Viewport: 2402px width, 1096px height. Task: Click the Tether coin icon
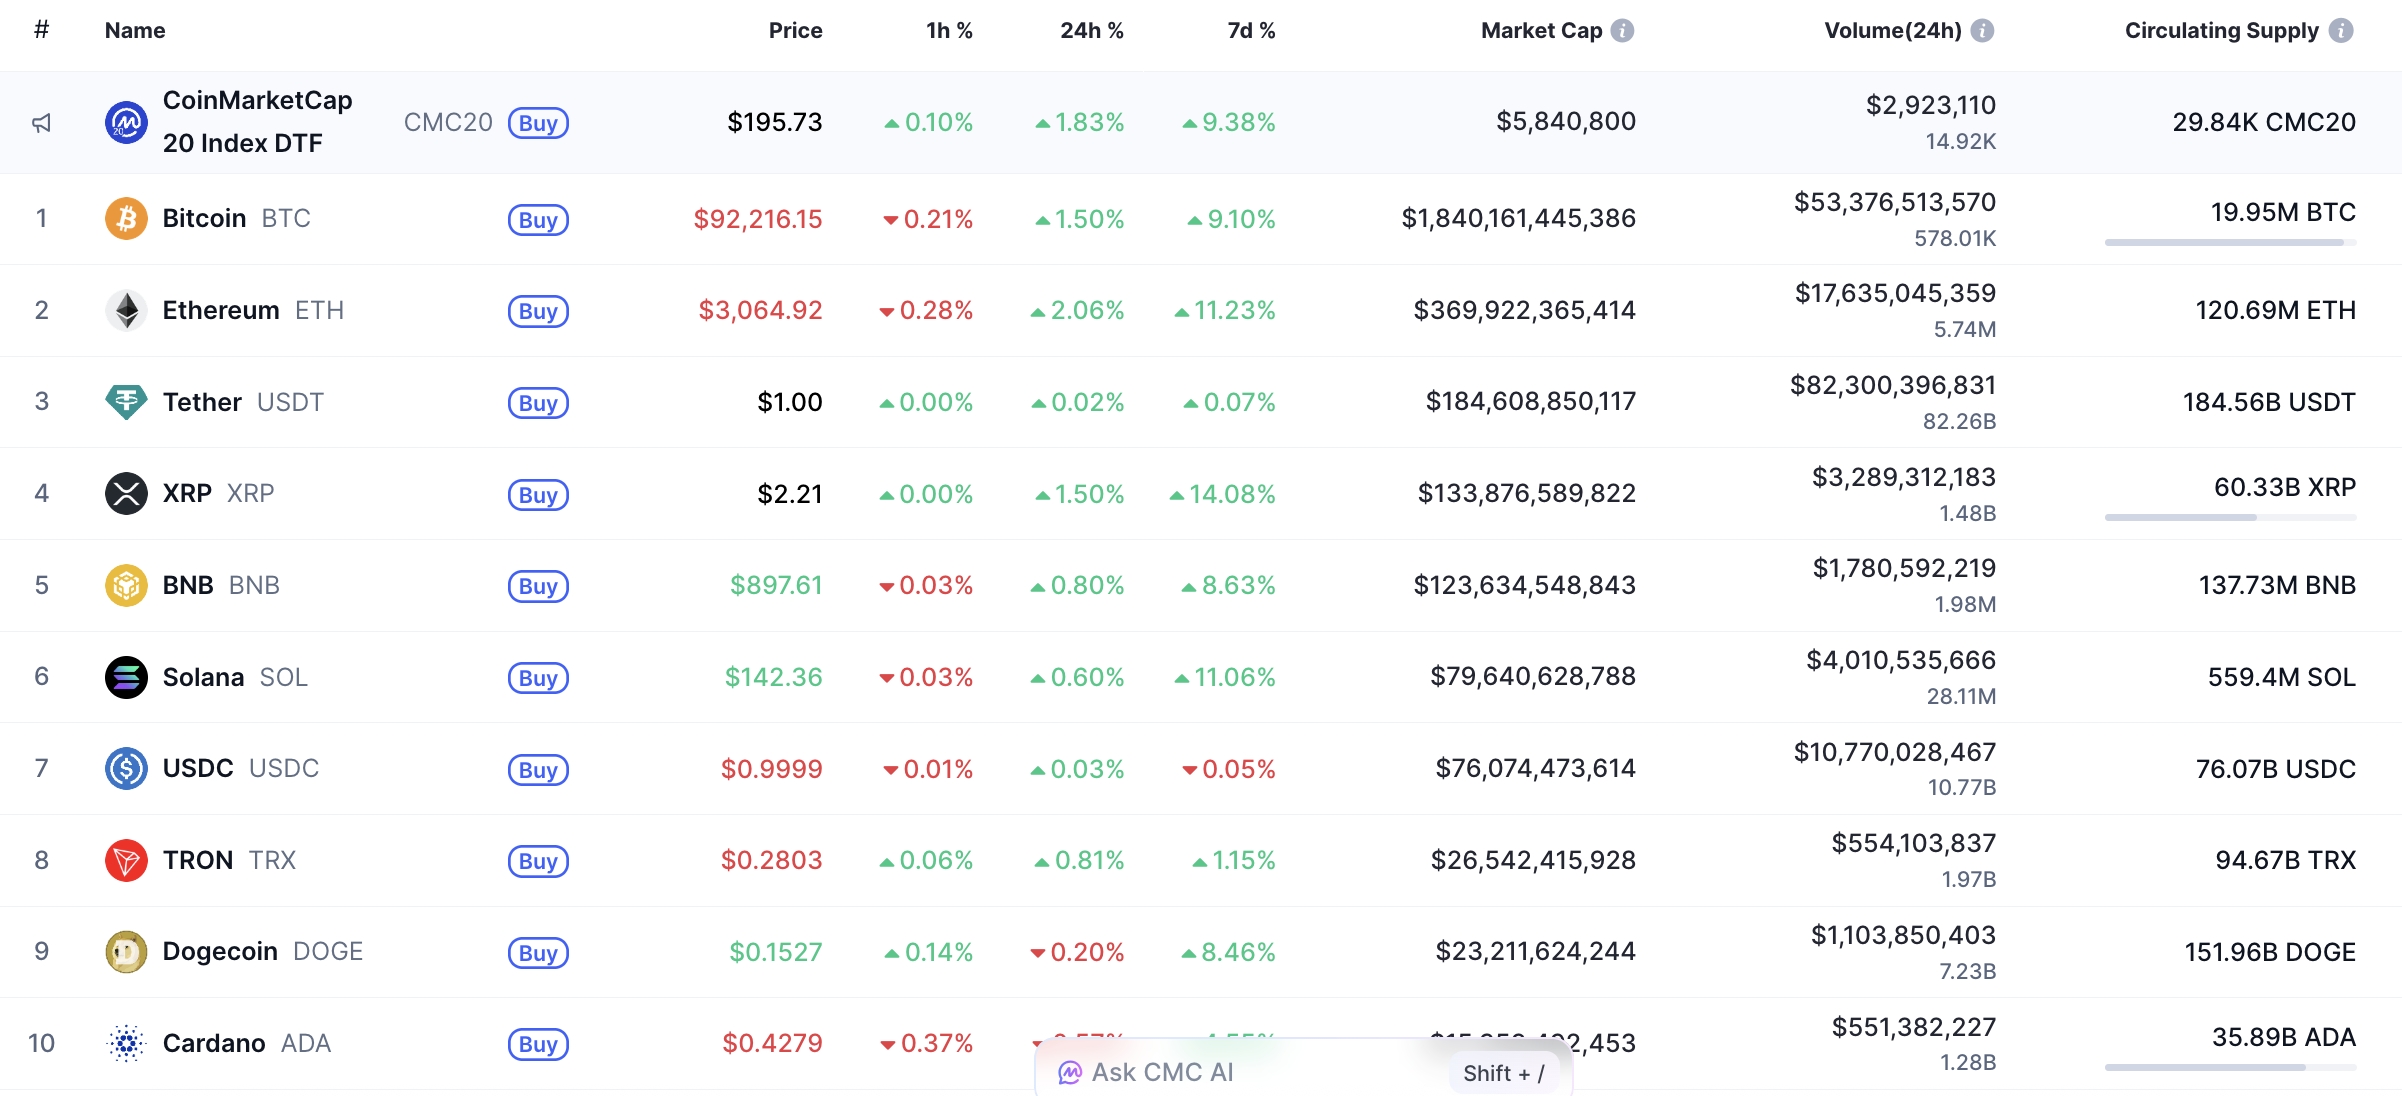[126, 402]
